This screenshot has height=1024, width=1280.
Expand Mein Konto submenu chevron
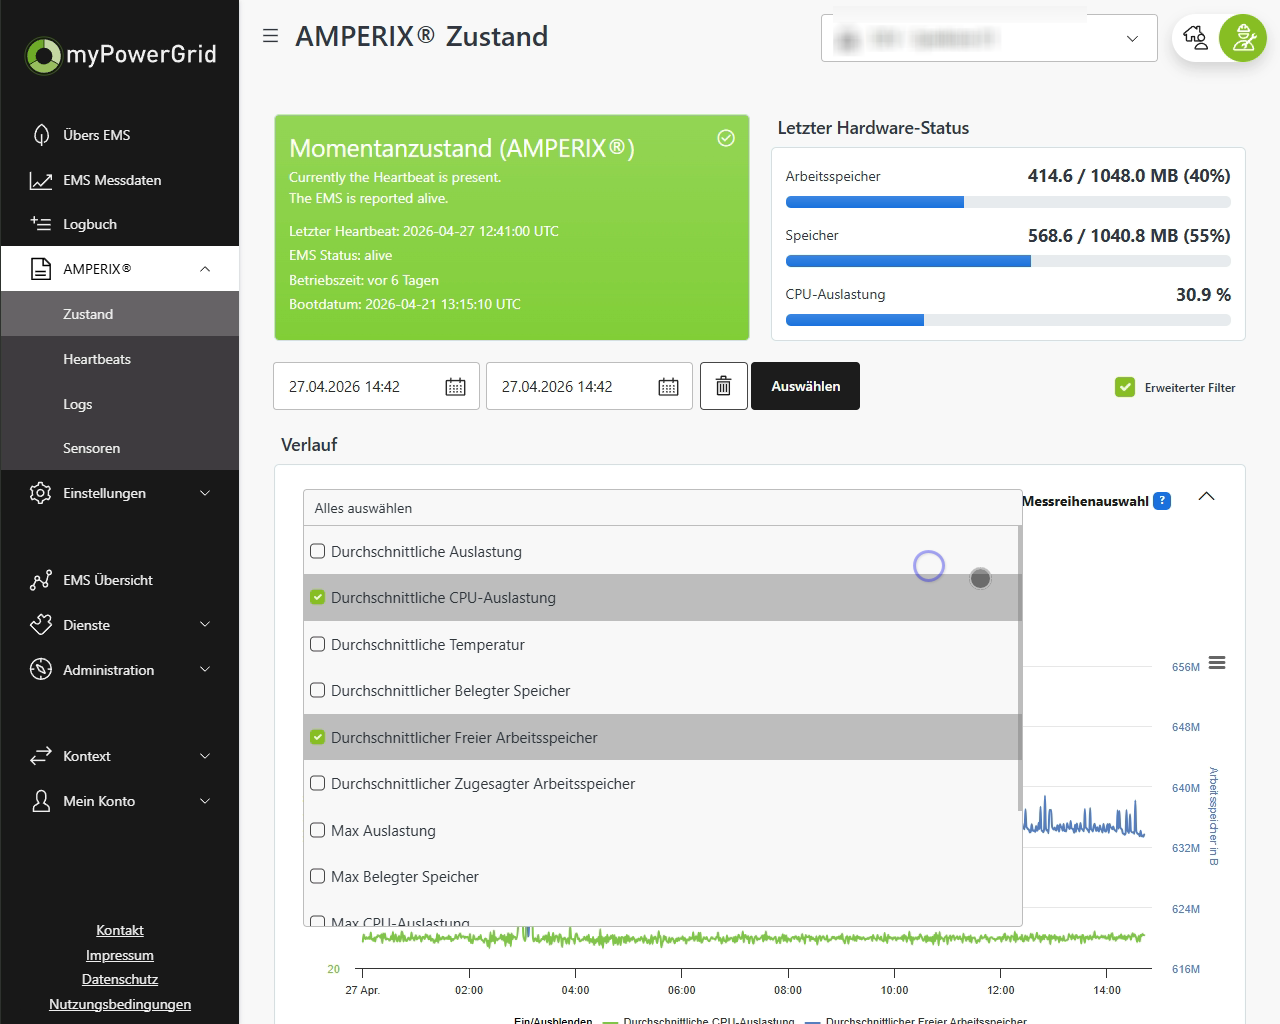click(x=205, y=801)
